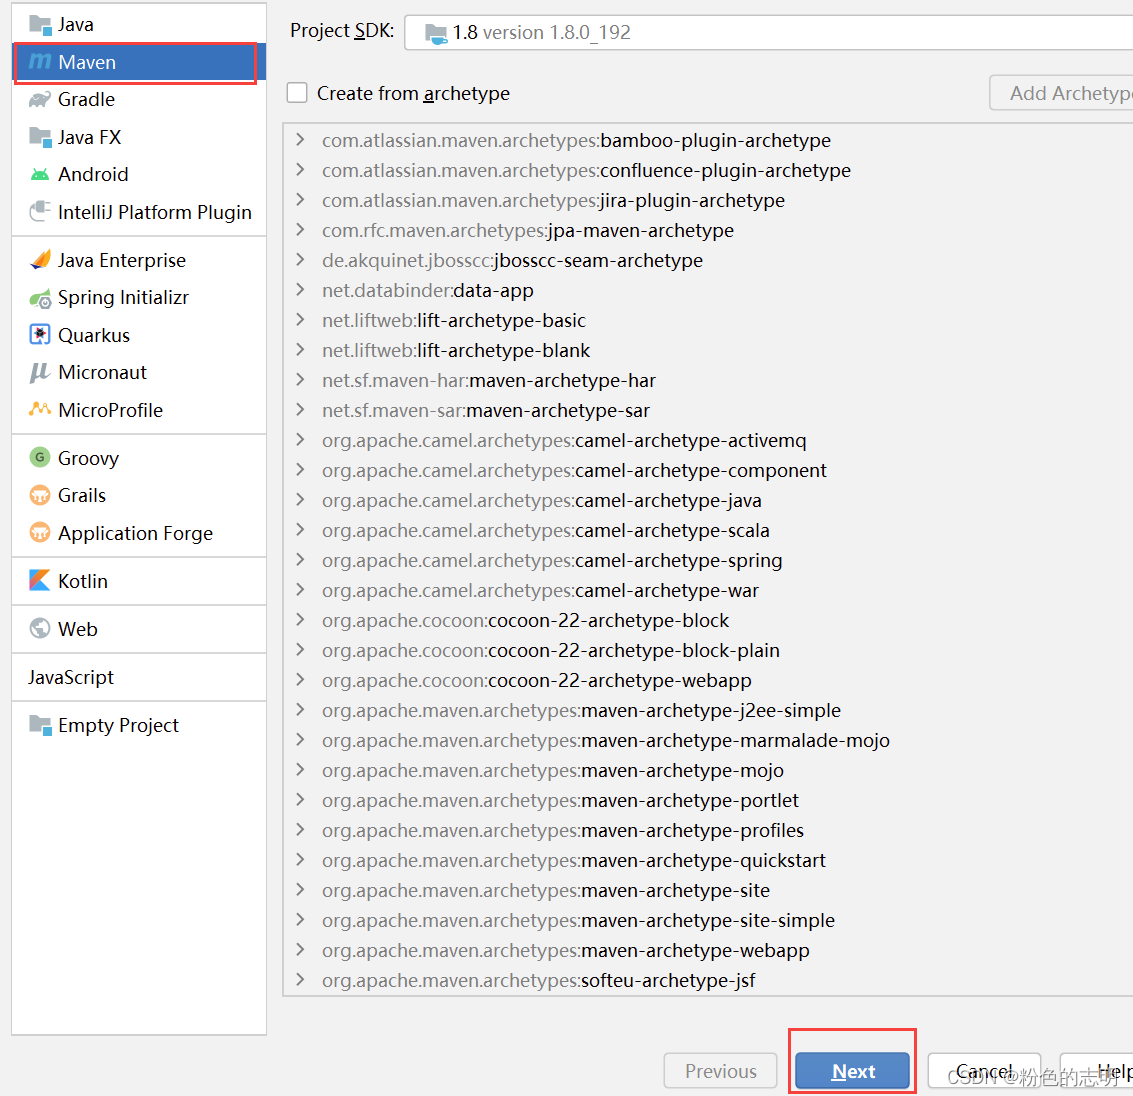This screenshot has width=1133, height=1096.
Task: Click the Java folder icon
Action: (40, 25)
